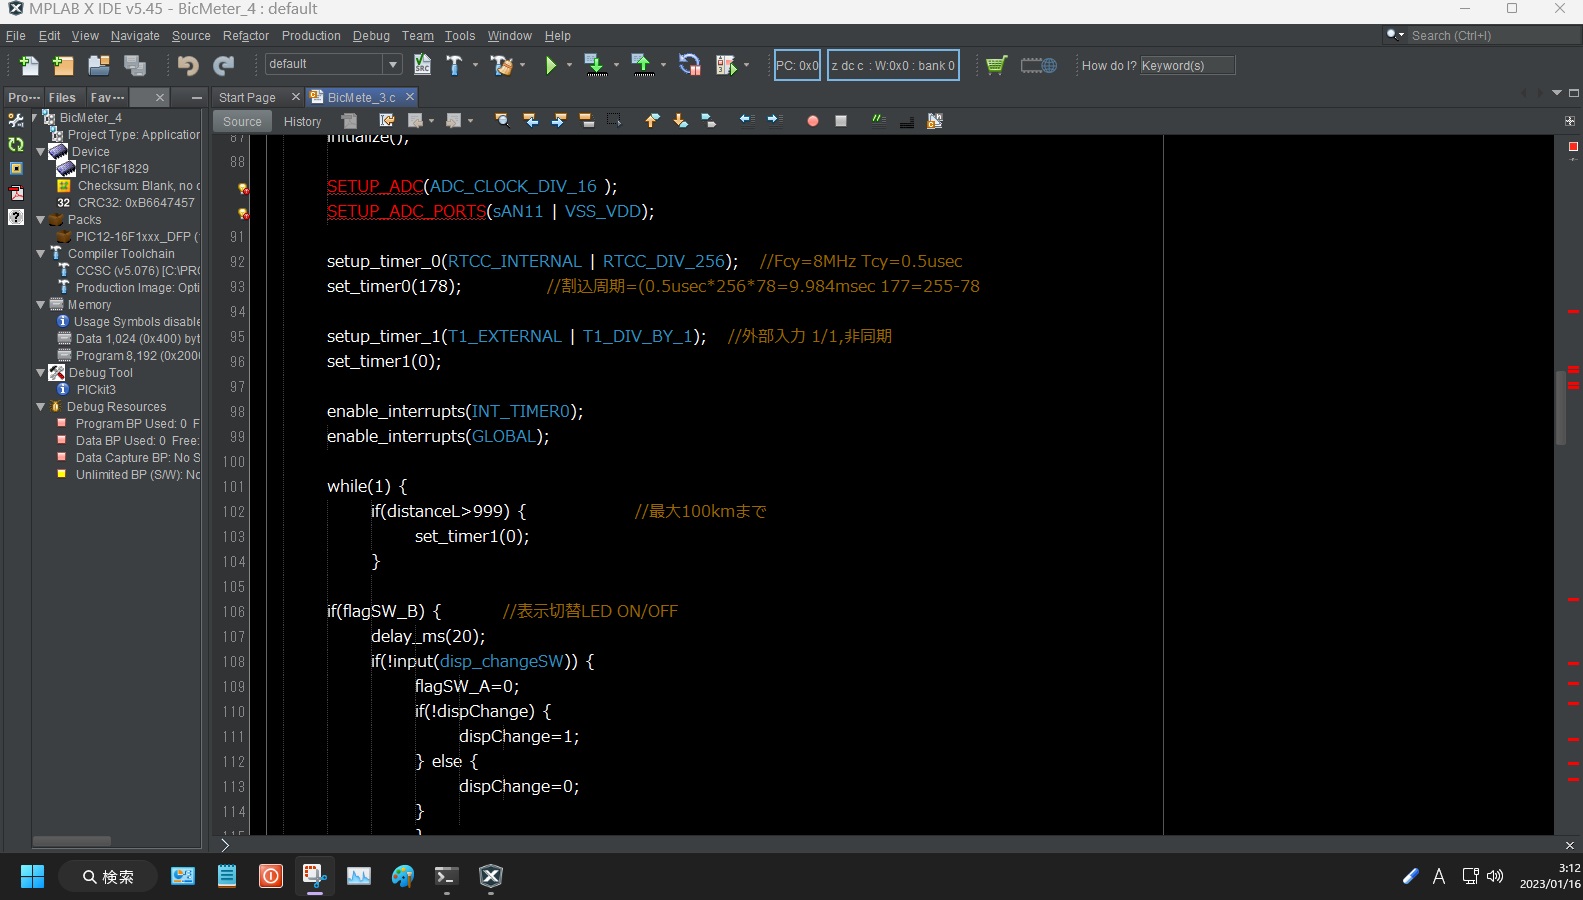1583x900 pixels.
Task: Toggle rectangular selection in editor toolbar
Action: (x=614, y=121)
